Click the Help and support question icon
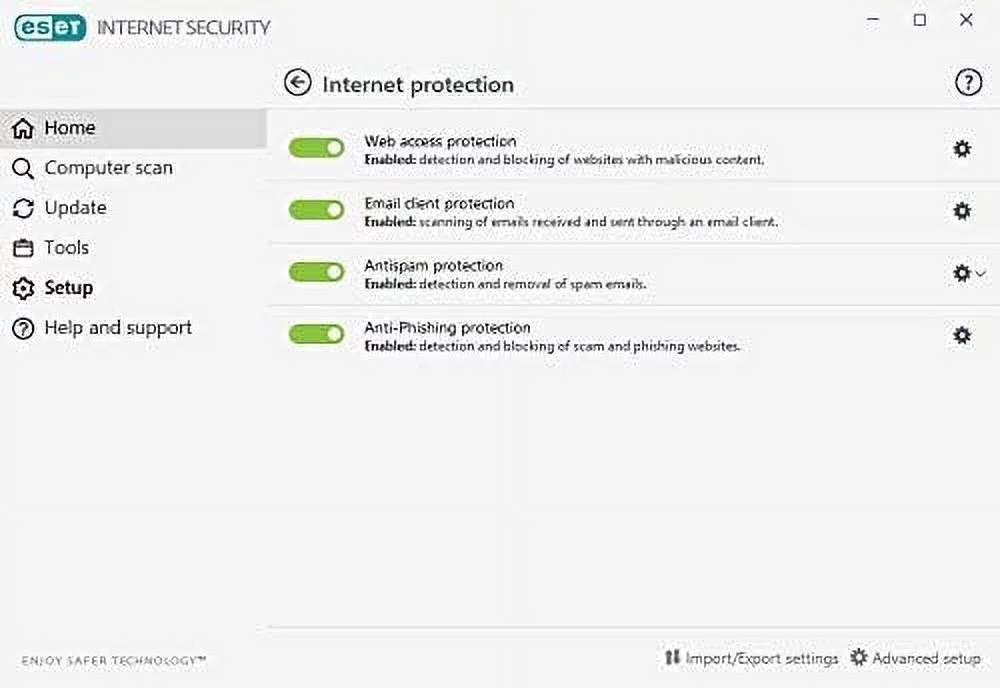Screen dimensions: 1000x688 point(22,328)
